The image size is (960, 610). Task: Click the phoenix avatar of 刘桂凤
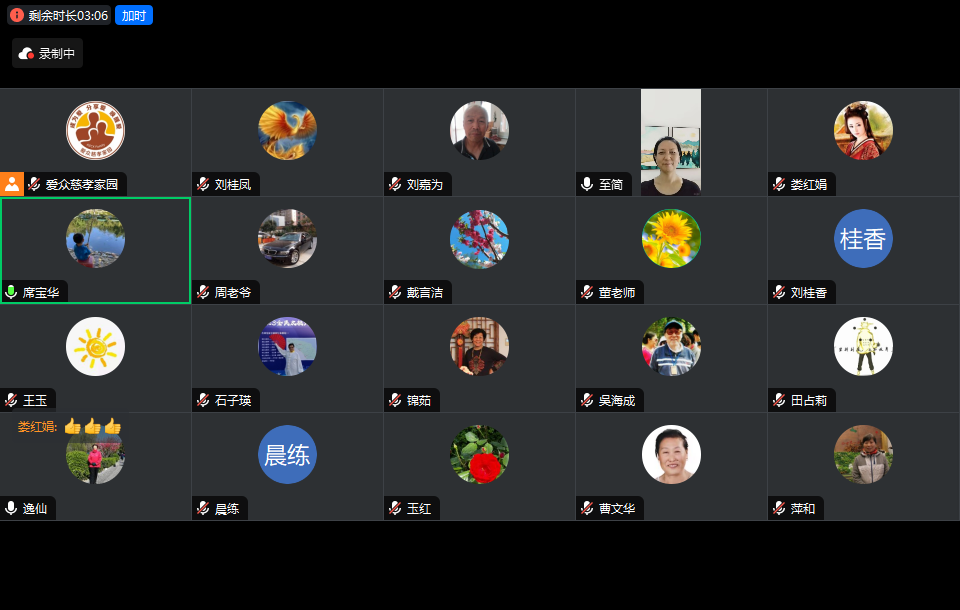pyautogui.click(x=287, y=130)
